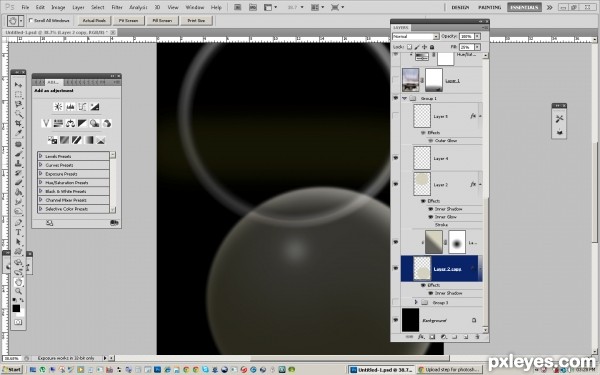Image resolution: width=600 pixels, height=375 pixels.
Task: Toggle visibility of Layer 1
Action: tap(396, 80)
